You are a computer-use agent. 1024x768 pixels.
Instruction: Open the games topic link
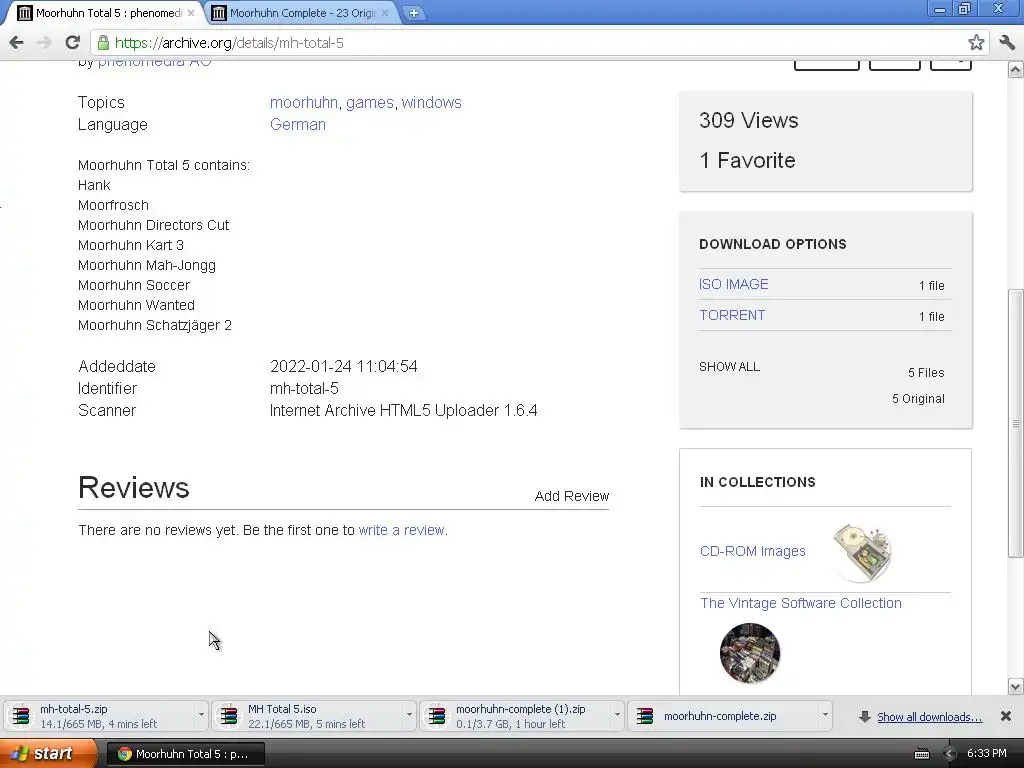(370, 103)
